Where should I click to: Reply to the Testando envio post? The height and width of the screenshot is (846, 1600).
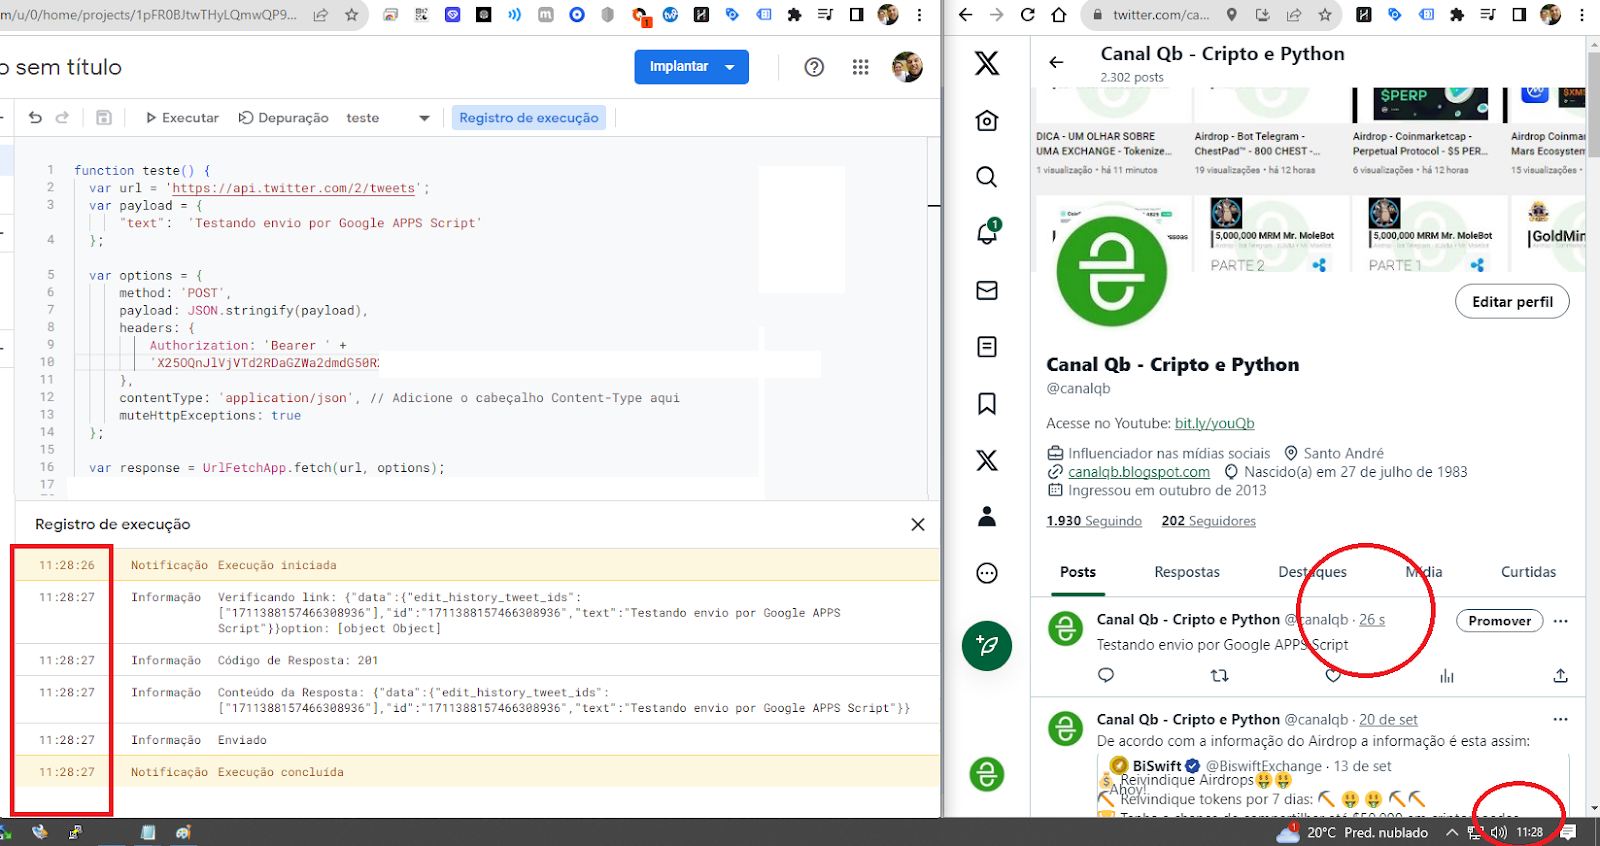1105,676
